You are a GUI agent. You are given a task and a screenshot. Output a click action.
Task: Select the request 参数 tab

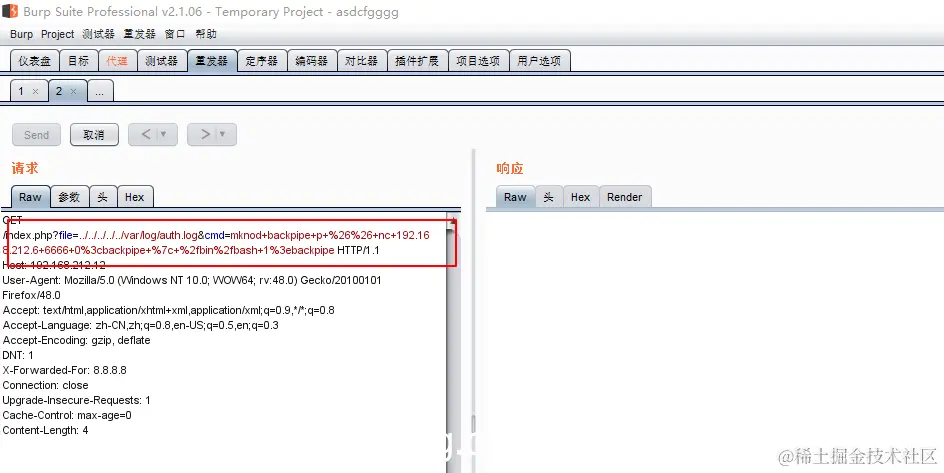(69, 197)
